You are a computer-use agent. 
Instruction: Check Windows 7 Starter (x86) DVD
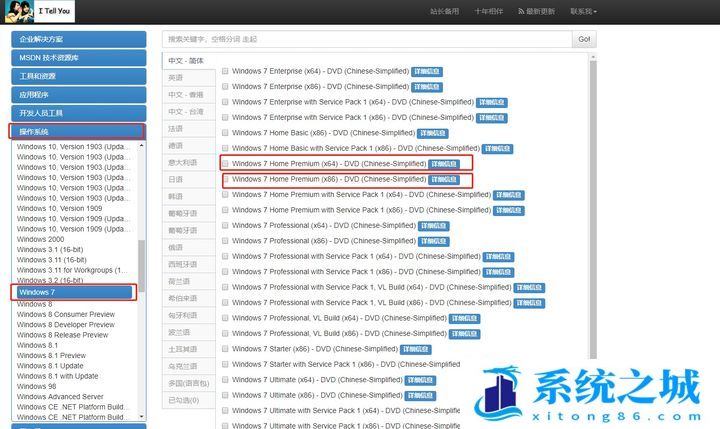tap(225, 349)
